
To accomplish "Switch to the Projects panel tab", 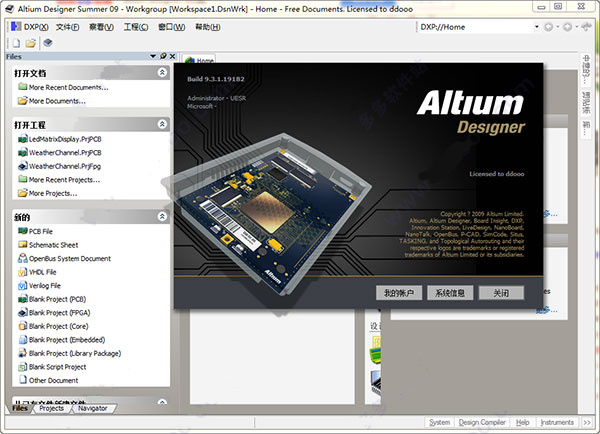I will [51, 408].
